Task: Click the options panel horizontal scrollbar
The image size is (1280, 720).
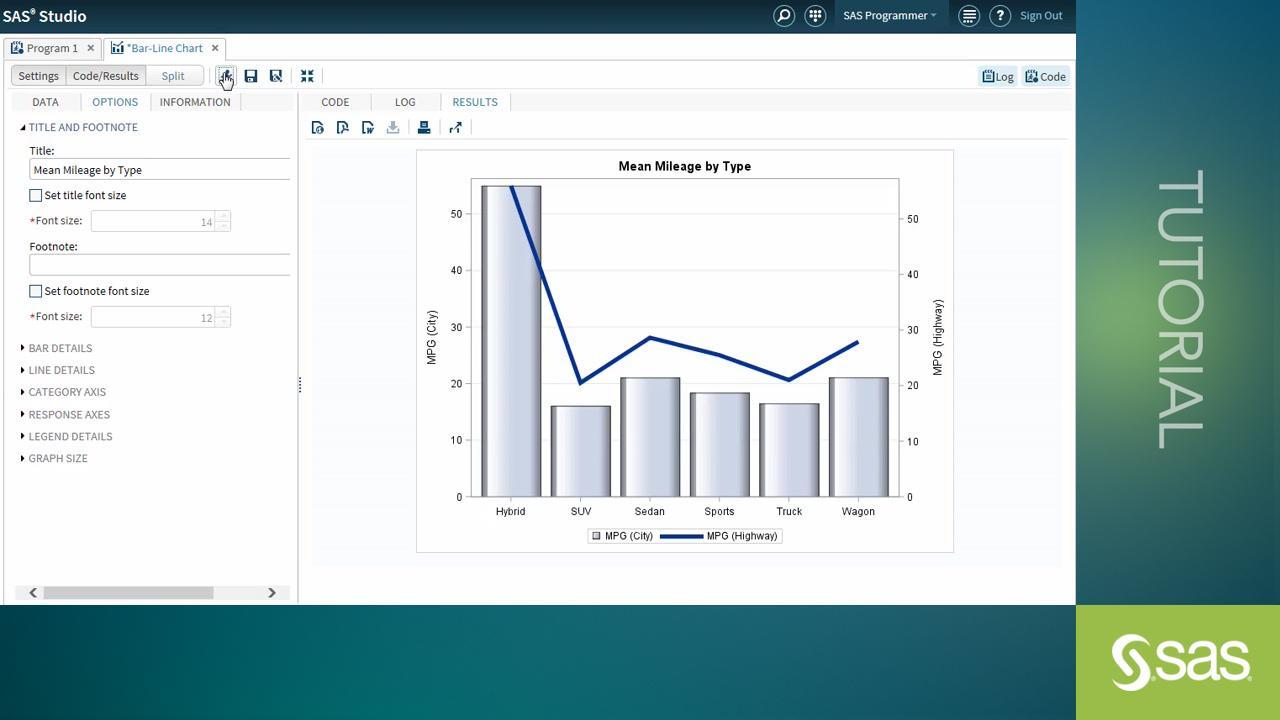Action: pos(128,593)
